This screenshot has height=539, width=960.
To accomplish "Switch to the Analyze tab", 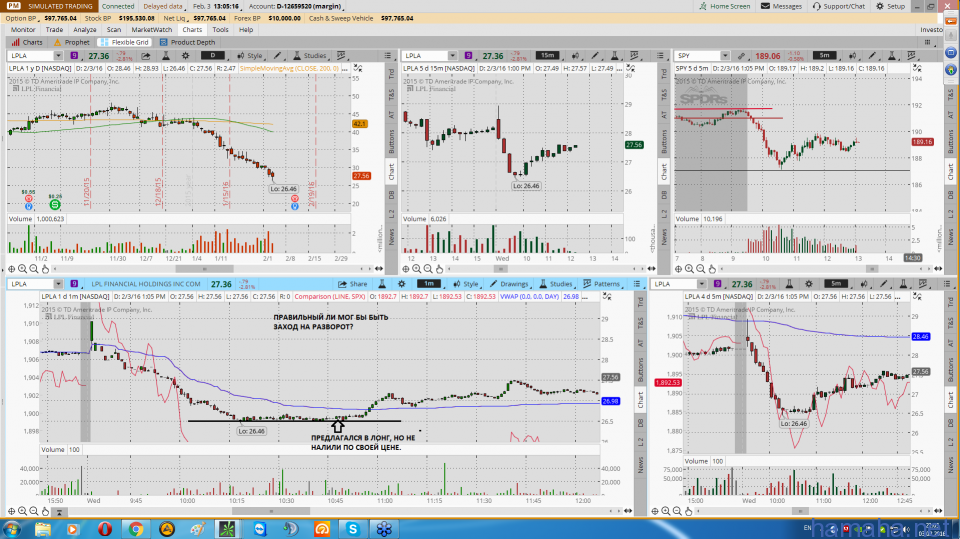I will (84, 29).
